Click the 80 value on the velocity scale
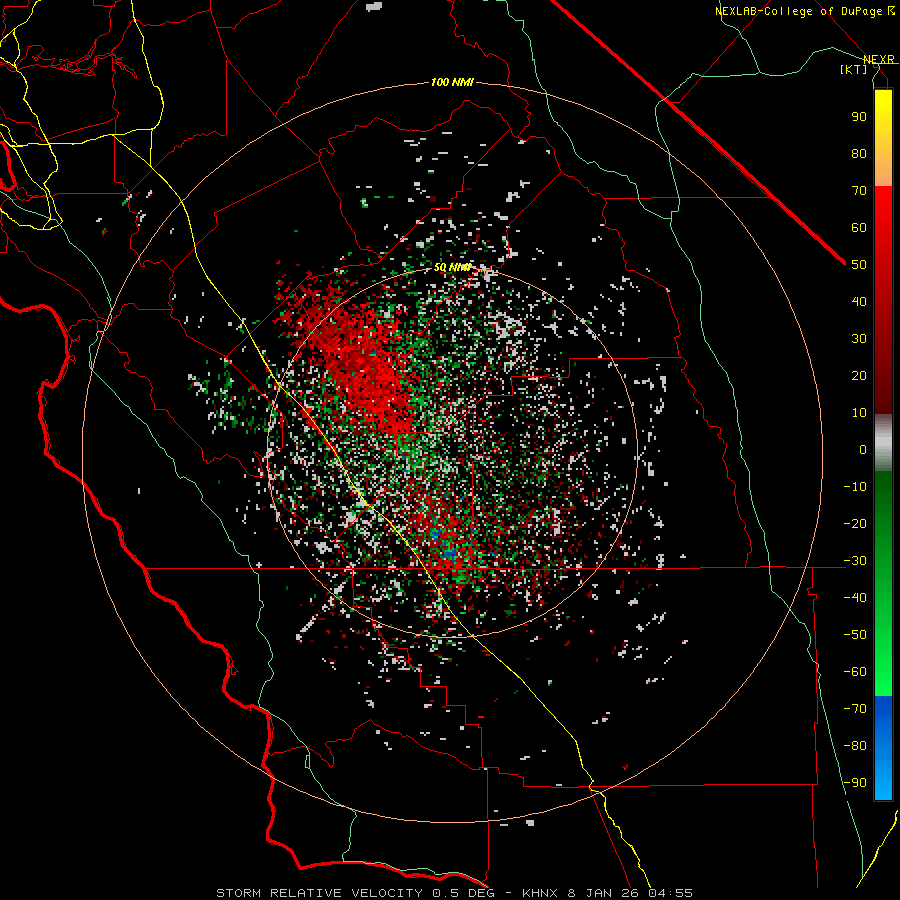Screen dimensions: 900x900 coord(859,153)
